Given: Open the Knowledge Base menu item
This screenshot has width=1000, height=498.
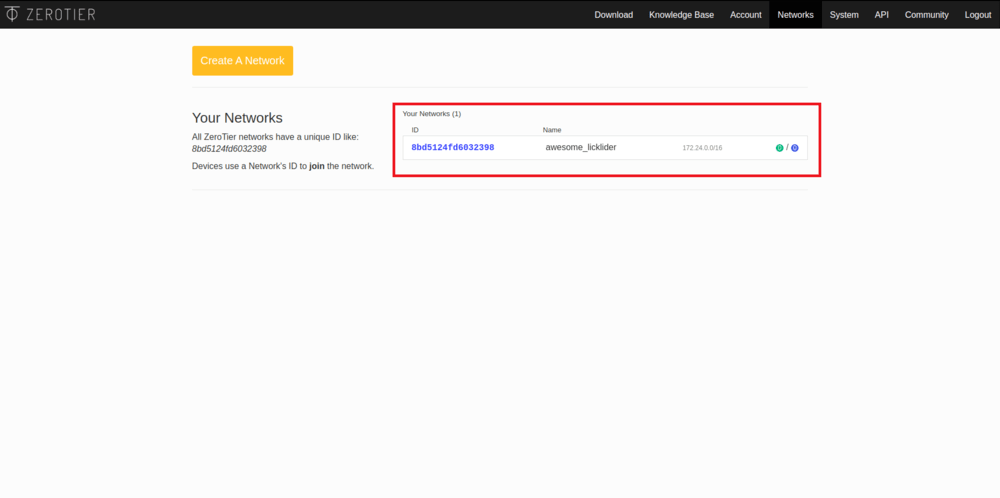Looking at the screenshot, I should click(681, 15).
